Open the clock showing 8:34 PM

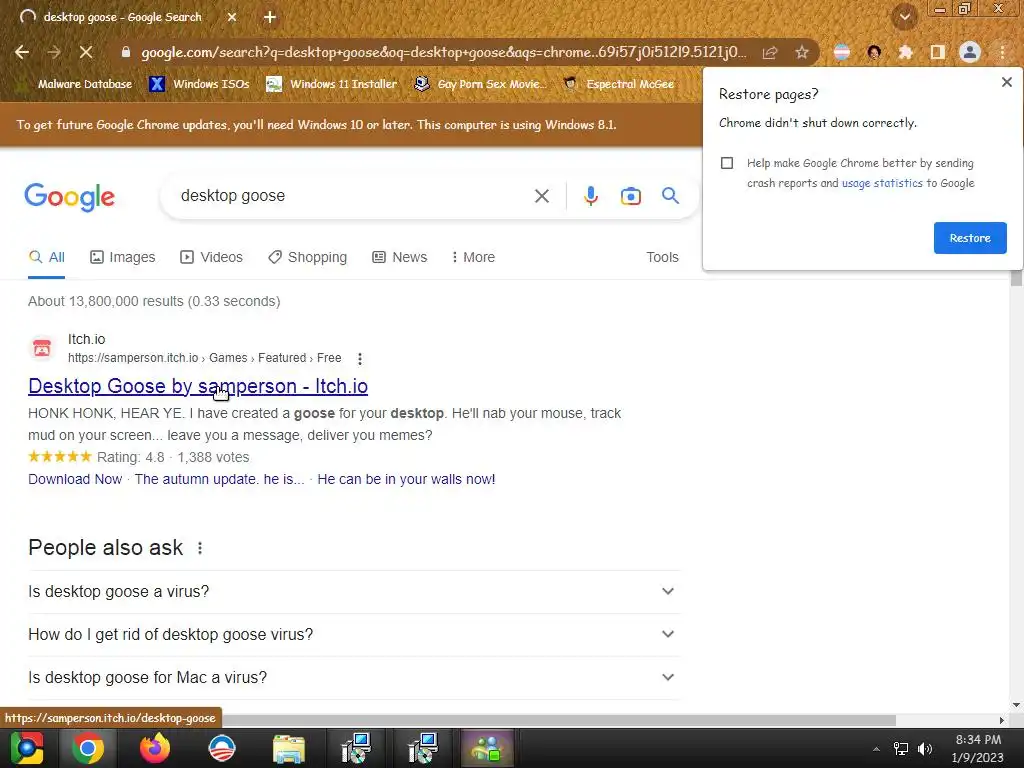(x=978, y=748)
